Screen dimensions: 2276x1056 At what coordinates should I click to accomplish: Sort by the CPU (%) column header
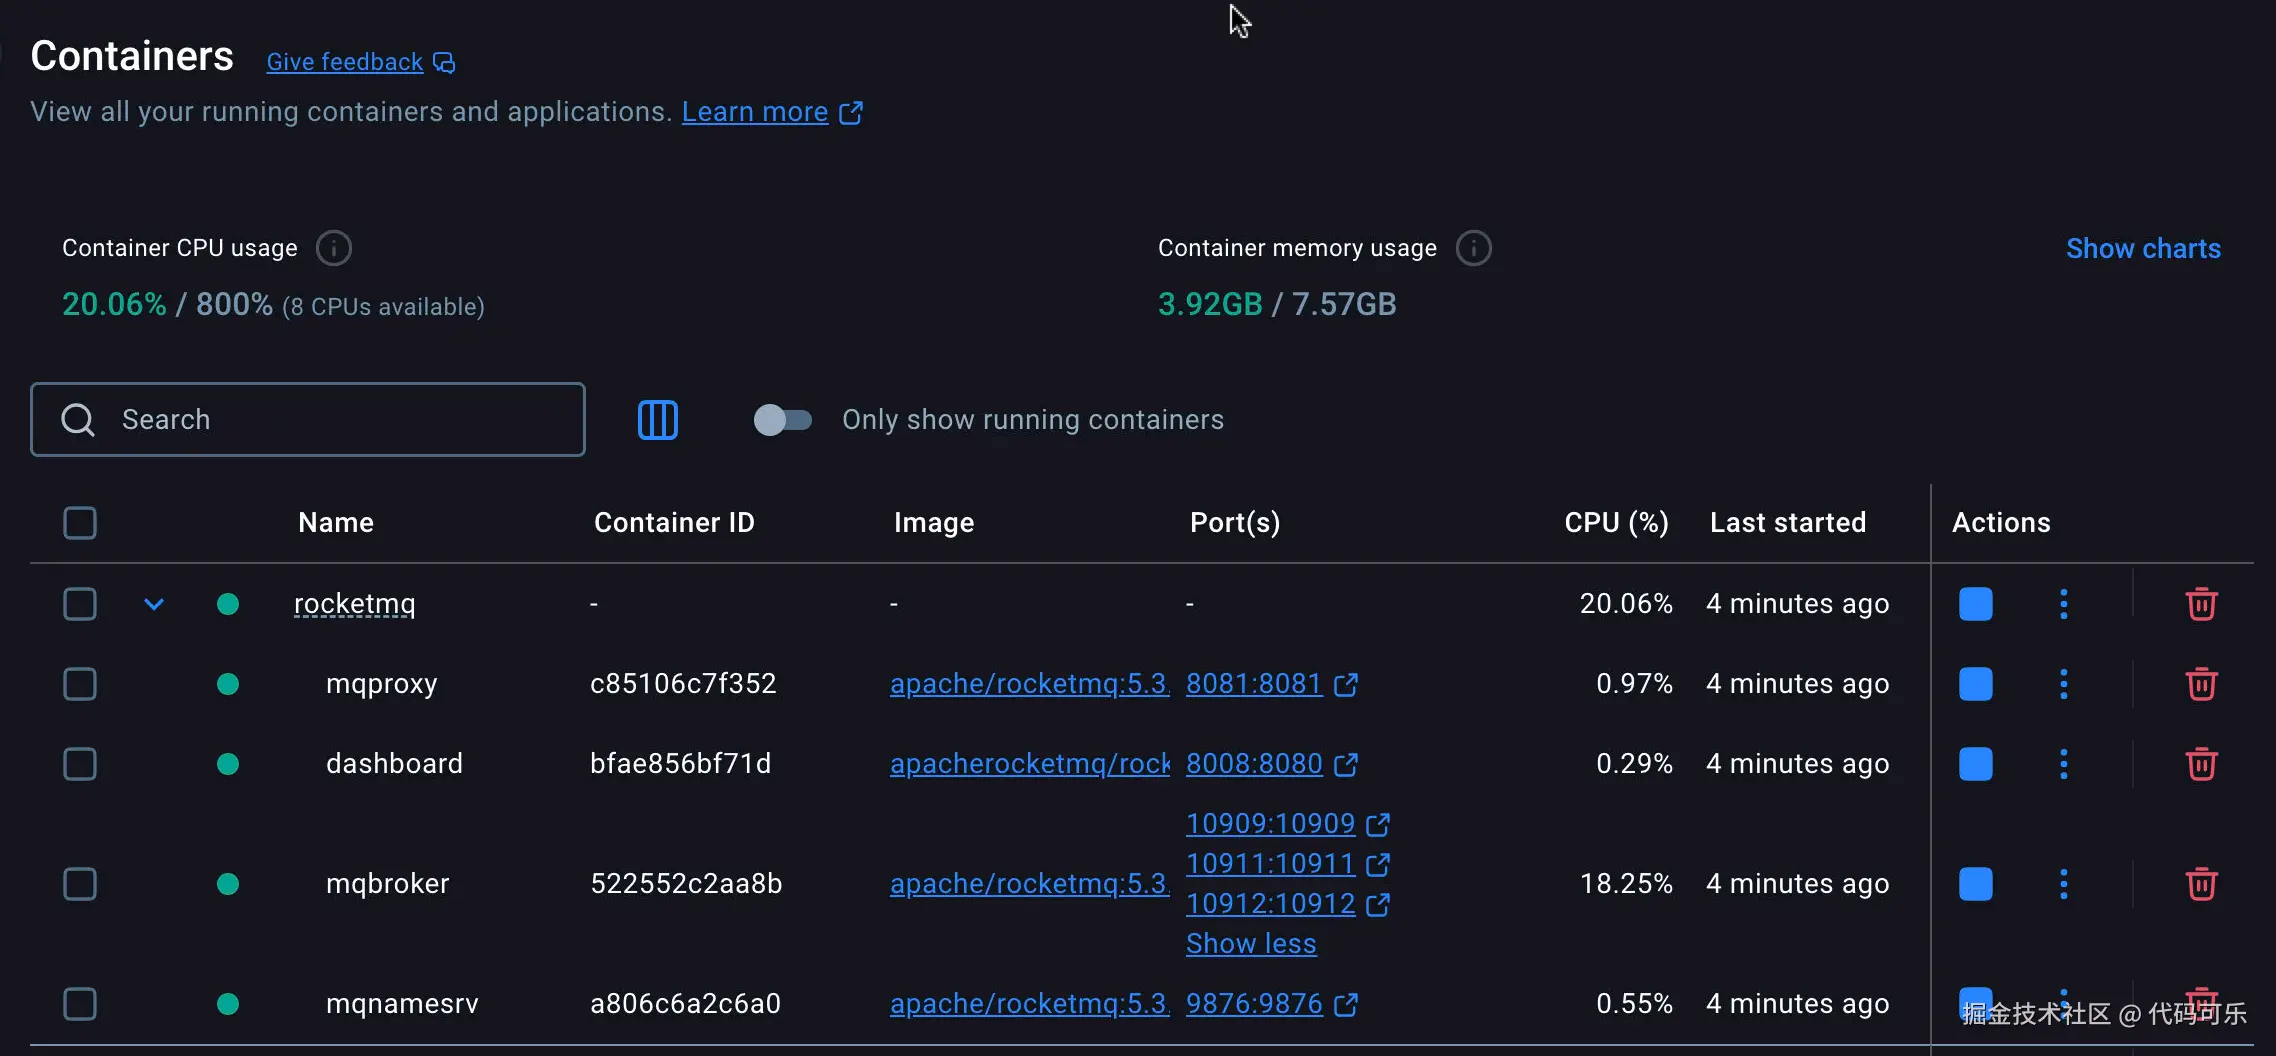pyautogui.click(x=1617, y=523)
